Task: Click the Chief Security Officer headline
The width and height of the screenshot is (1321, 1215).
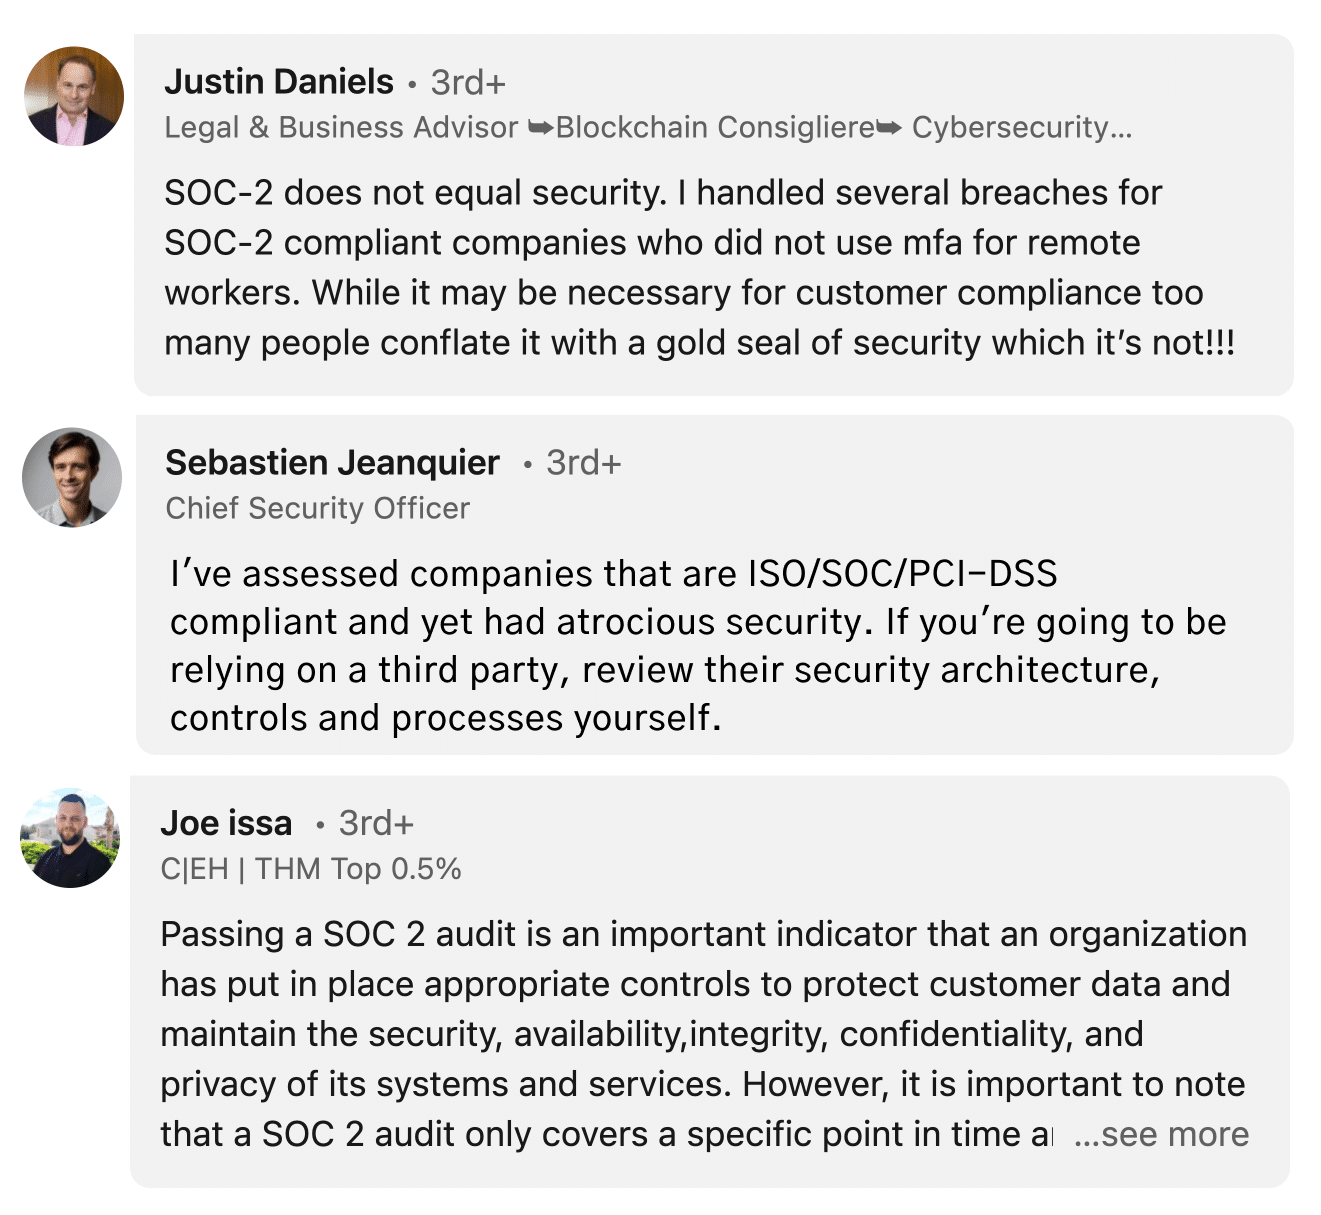Action: click(317, 508)
